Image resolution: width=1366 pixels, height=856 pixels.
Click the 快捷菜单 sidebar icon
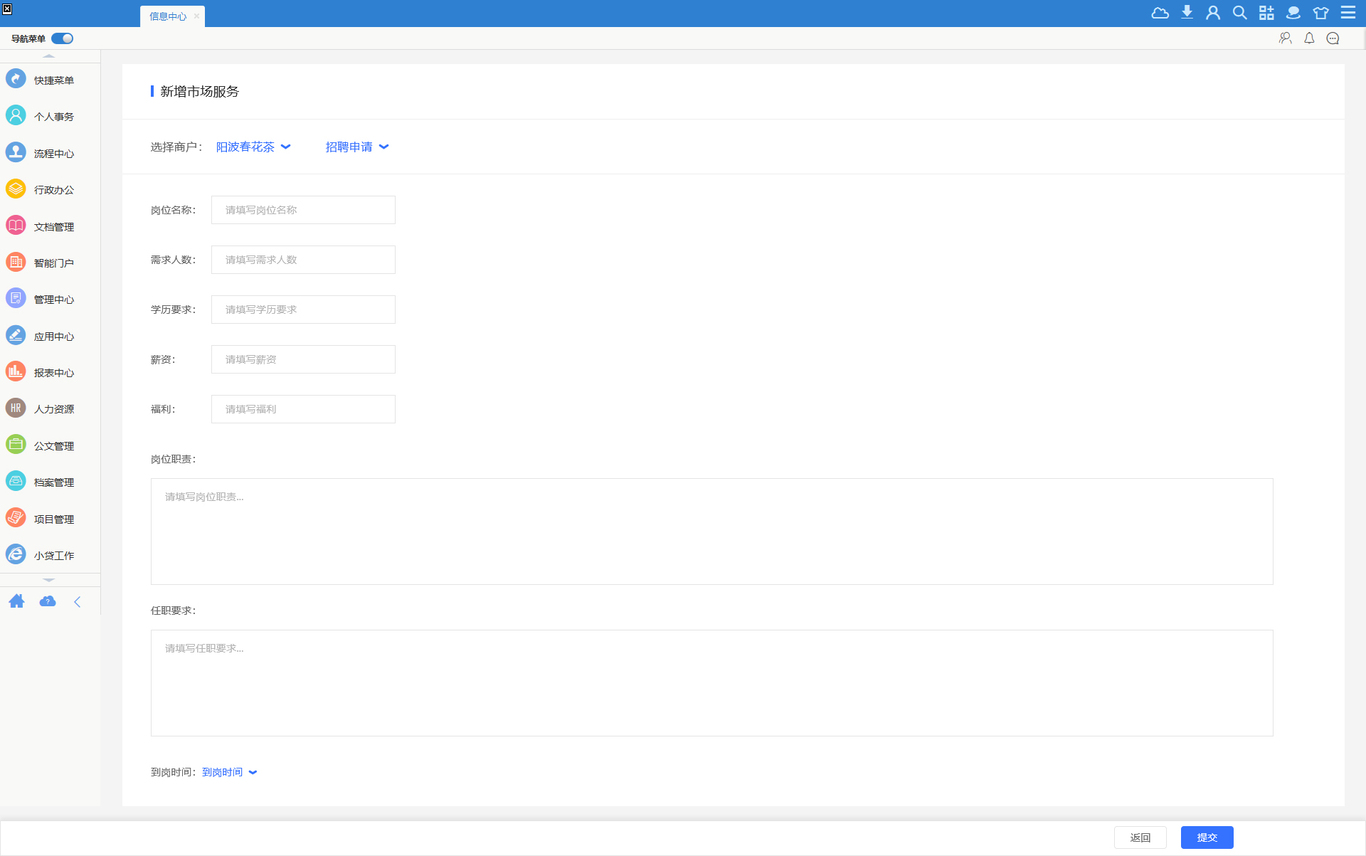click(16, 79)
